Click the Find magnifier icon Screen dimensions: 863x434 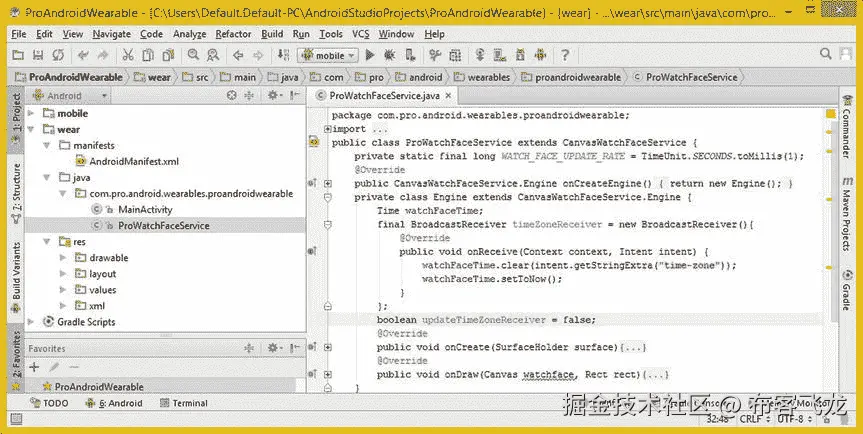(193, 55)
